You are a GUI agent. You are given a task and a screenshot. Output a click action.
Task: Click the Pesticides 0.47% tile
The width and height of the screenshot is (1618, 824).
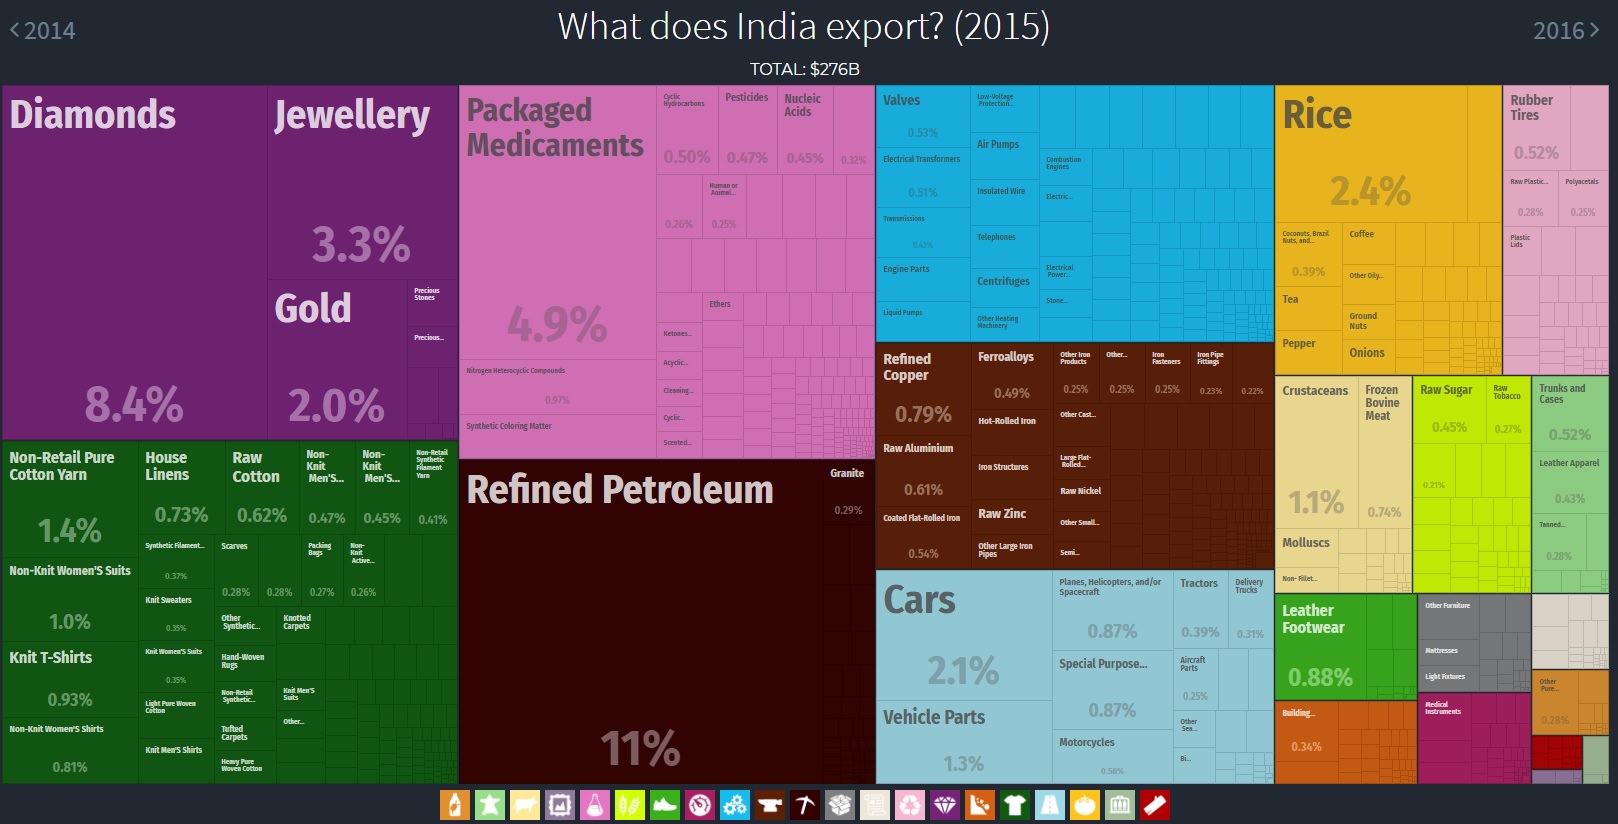coord(747,129)
